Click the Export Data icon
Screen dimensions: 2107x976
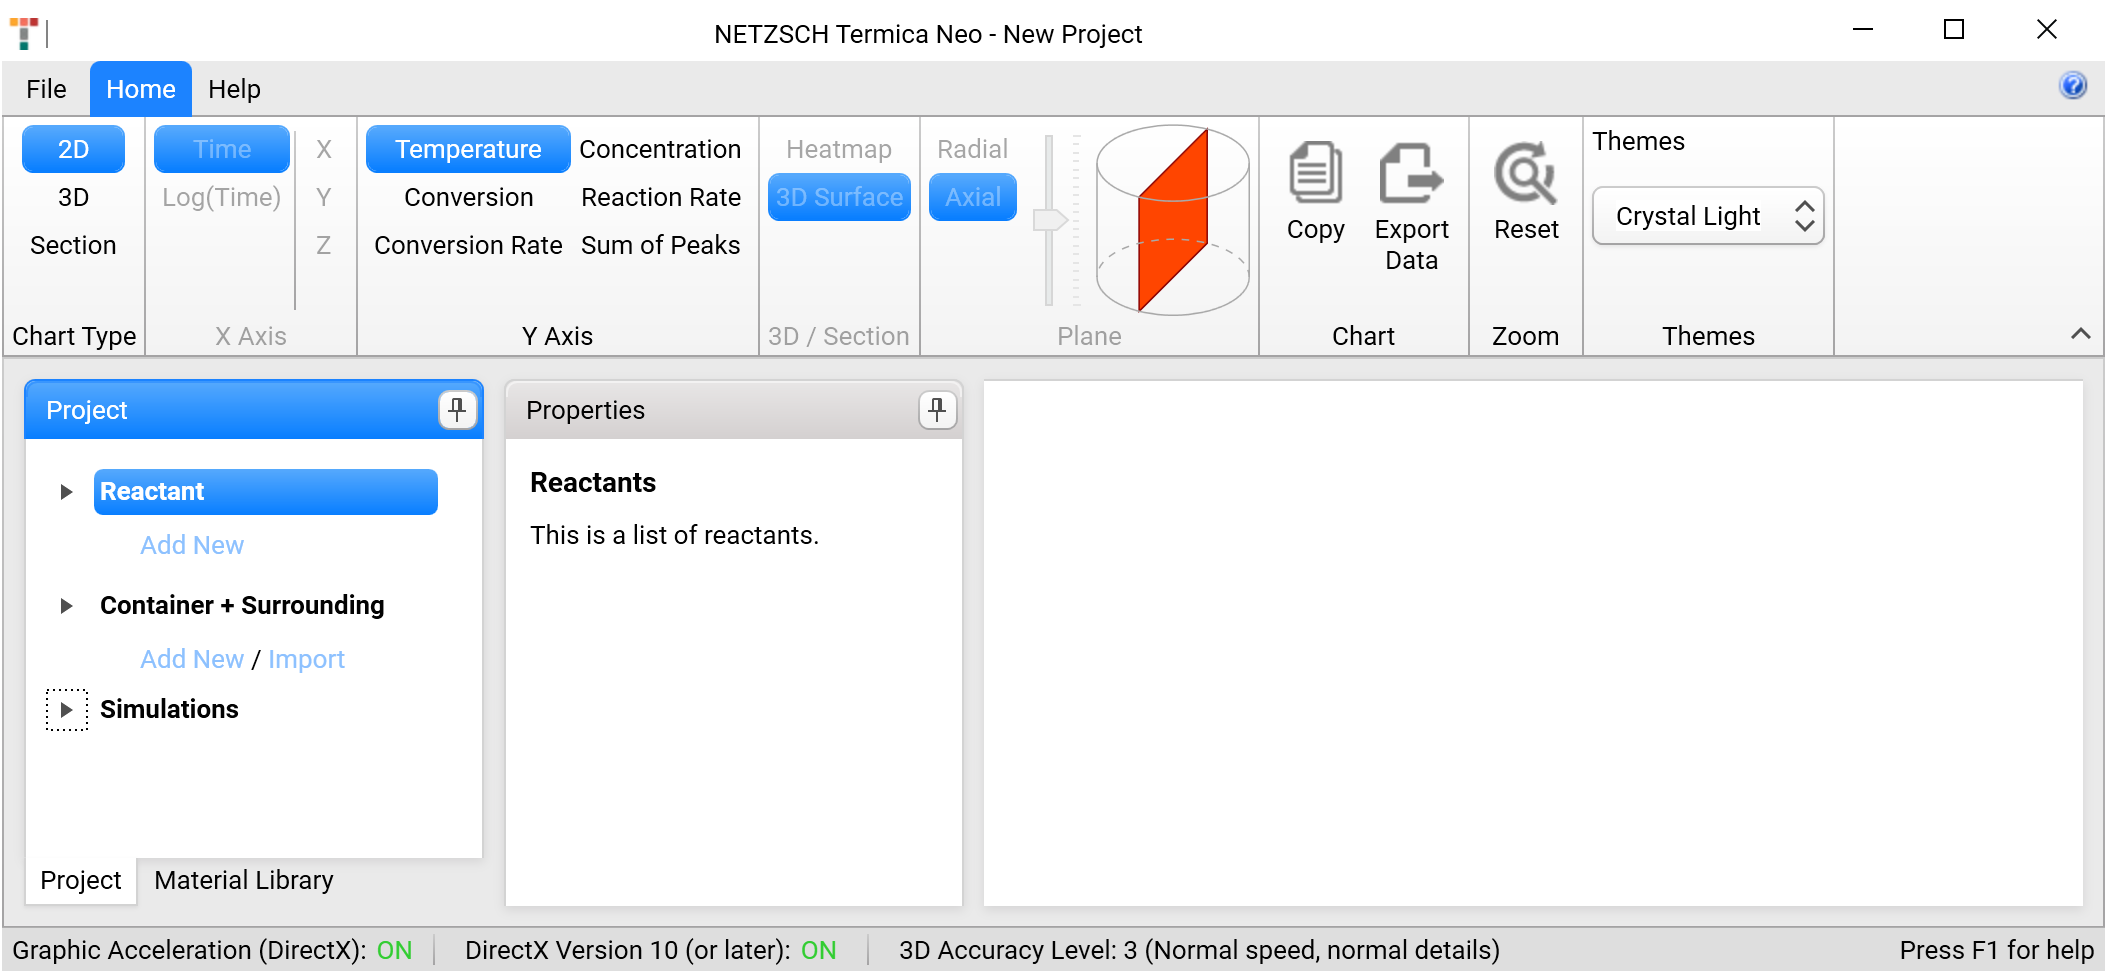[x=1411, y=173]
